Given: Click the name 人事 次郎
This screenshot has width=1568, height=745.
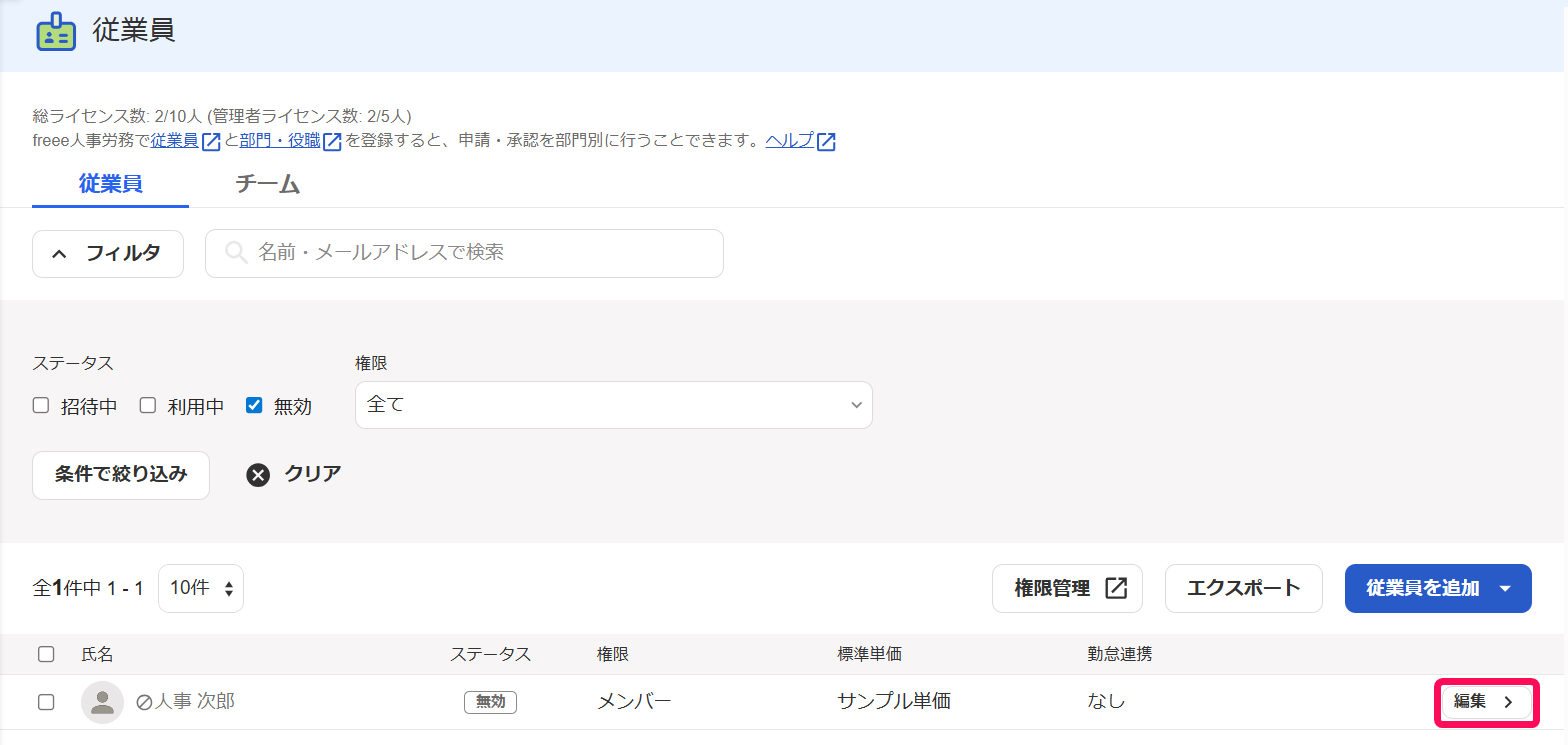Looking at the screenshot, I should (194, 702).
